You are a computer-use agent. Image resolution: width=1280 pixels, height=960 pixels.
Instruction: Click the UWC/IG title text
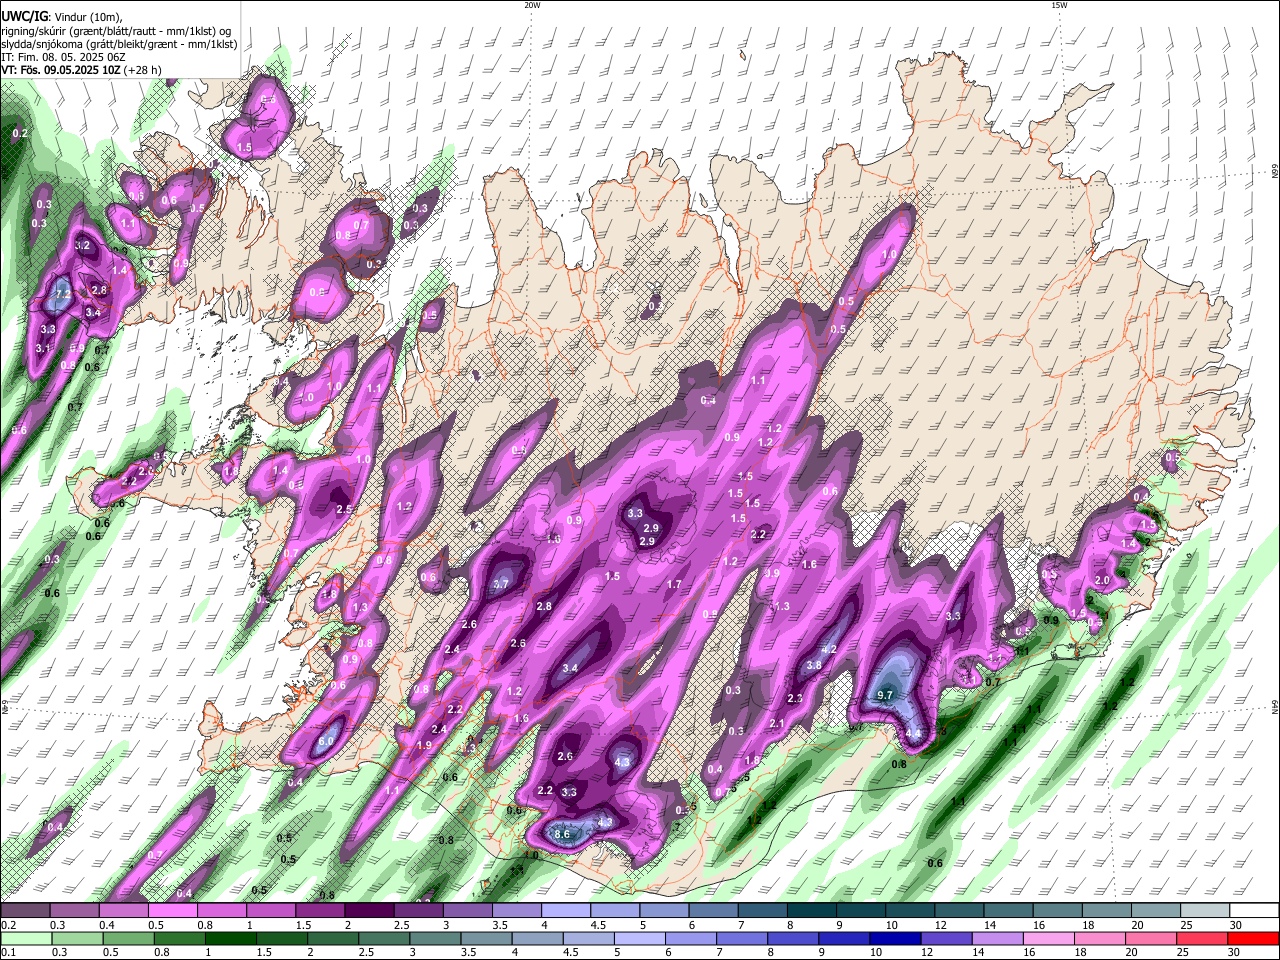[x=24, y=18]
